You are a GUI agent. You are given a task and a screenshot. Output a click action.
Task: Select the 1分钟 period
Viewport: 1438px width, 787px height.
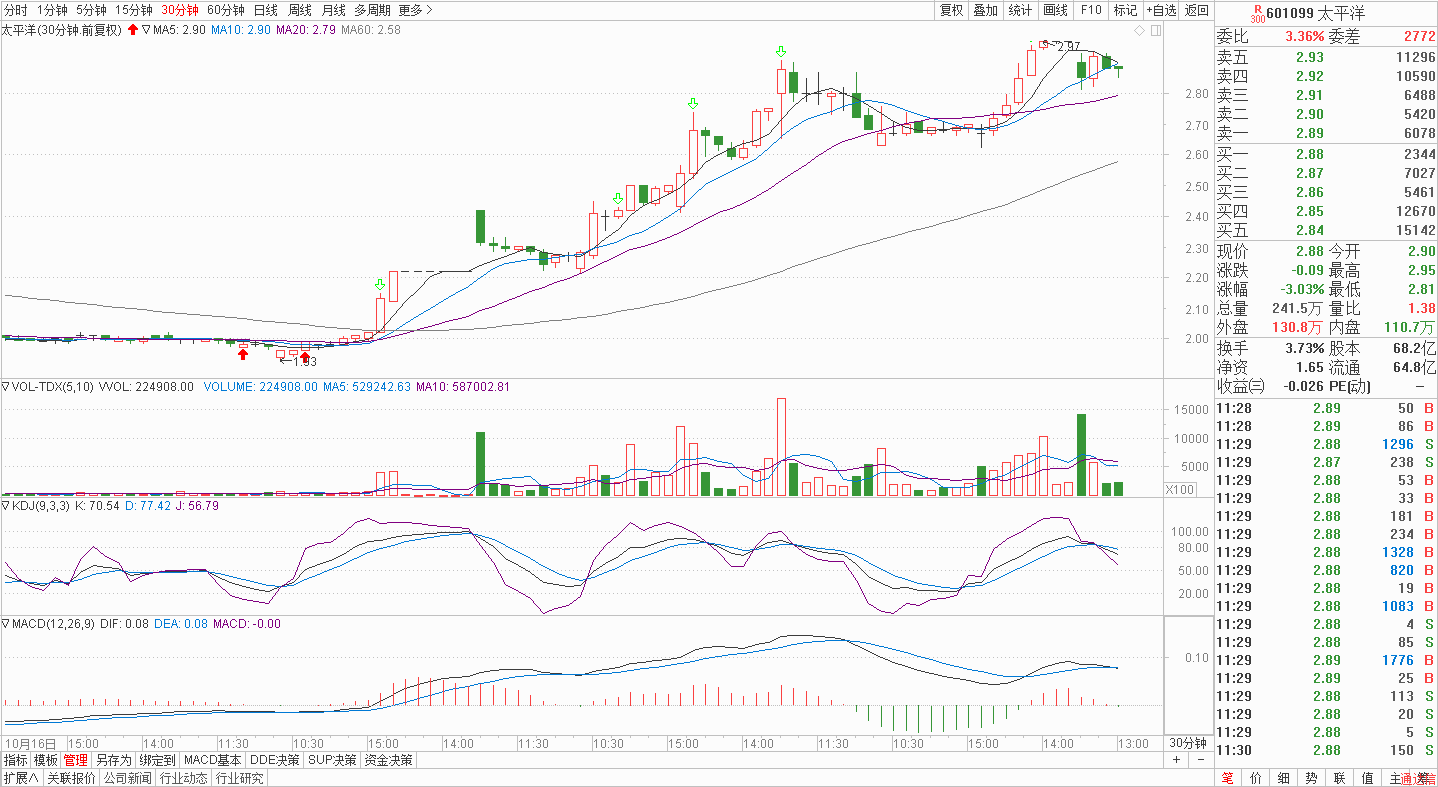52,10
